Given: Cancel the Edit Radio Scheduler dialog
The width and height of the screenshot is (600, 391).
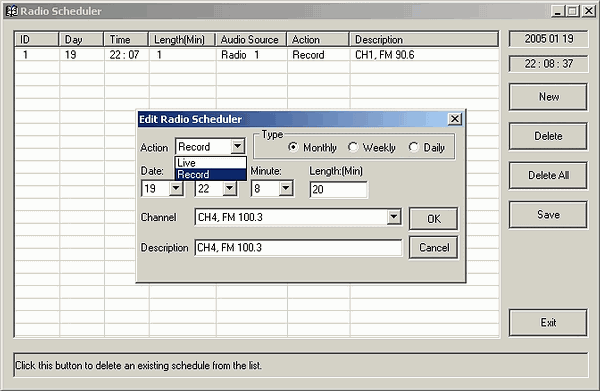Looking at the screenshot, I should [x=434, y=248].
